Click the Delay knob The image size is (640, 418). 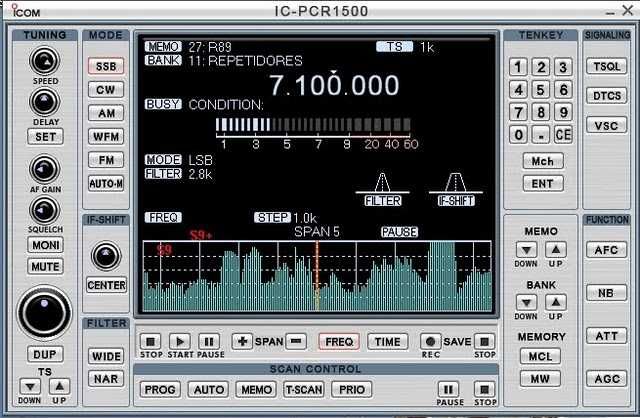tap(44, 102)
